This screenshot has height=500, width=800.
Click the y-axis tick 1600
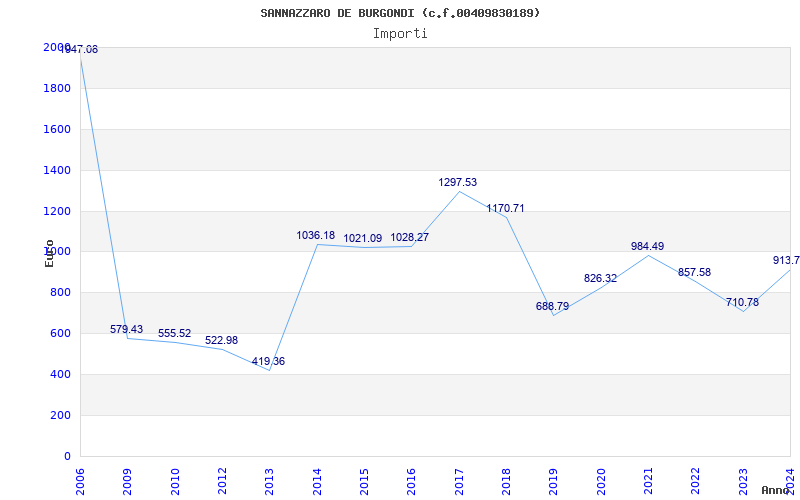tap(58, 129)
